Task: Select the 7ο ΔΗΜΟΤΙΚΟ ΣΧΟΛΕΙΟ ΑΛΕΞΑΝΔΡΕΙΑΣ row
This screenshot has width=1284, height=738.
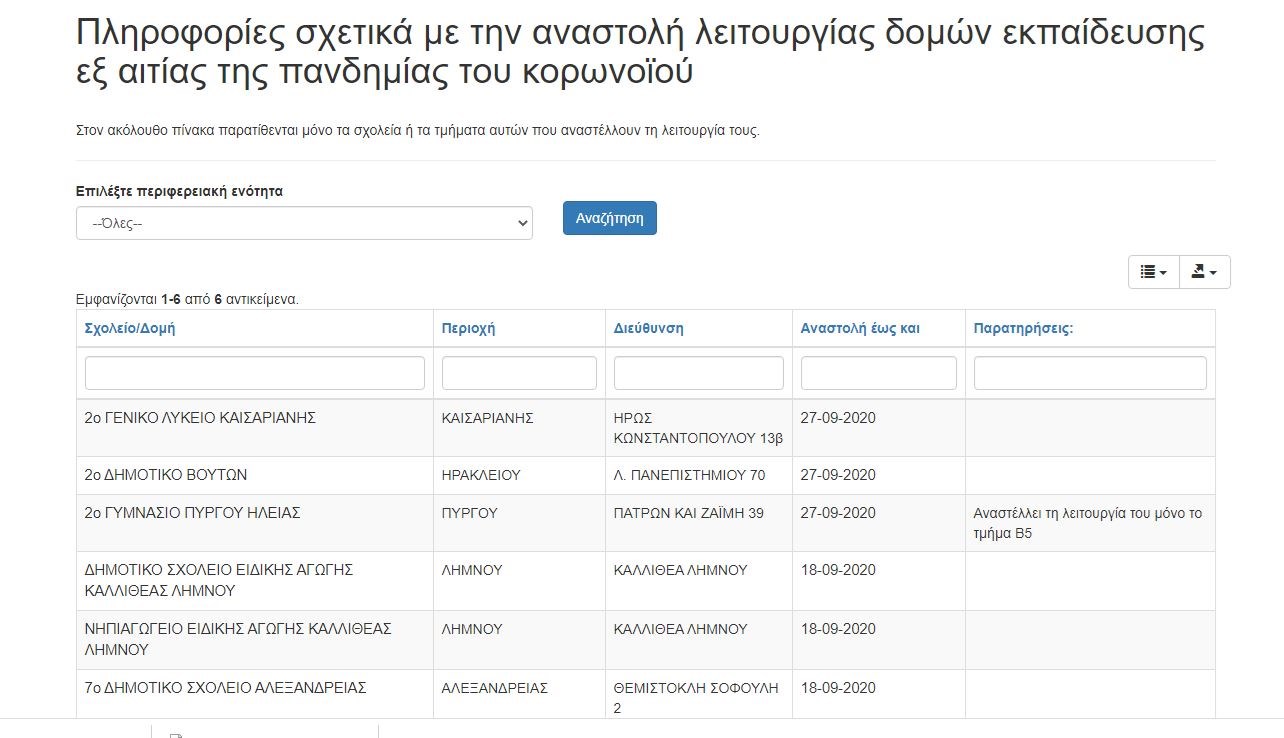Action: pyautogui.click(x=225, y=688)
